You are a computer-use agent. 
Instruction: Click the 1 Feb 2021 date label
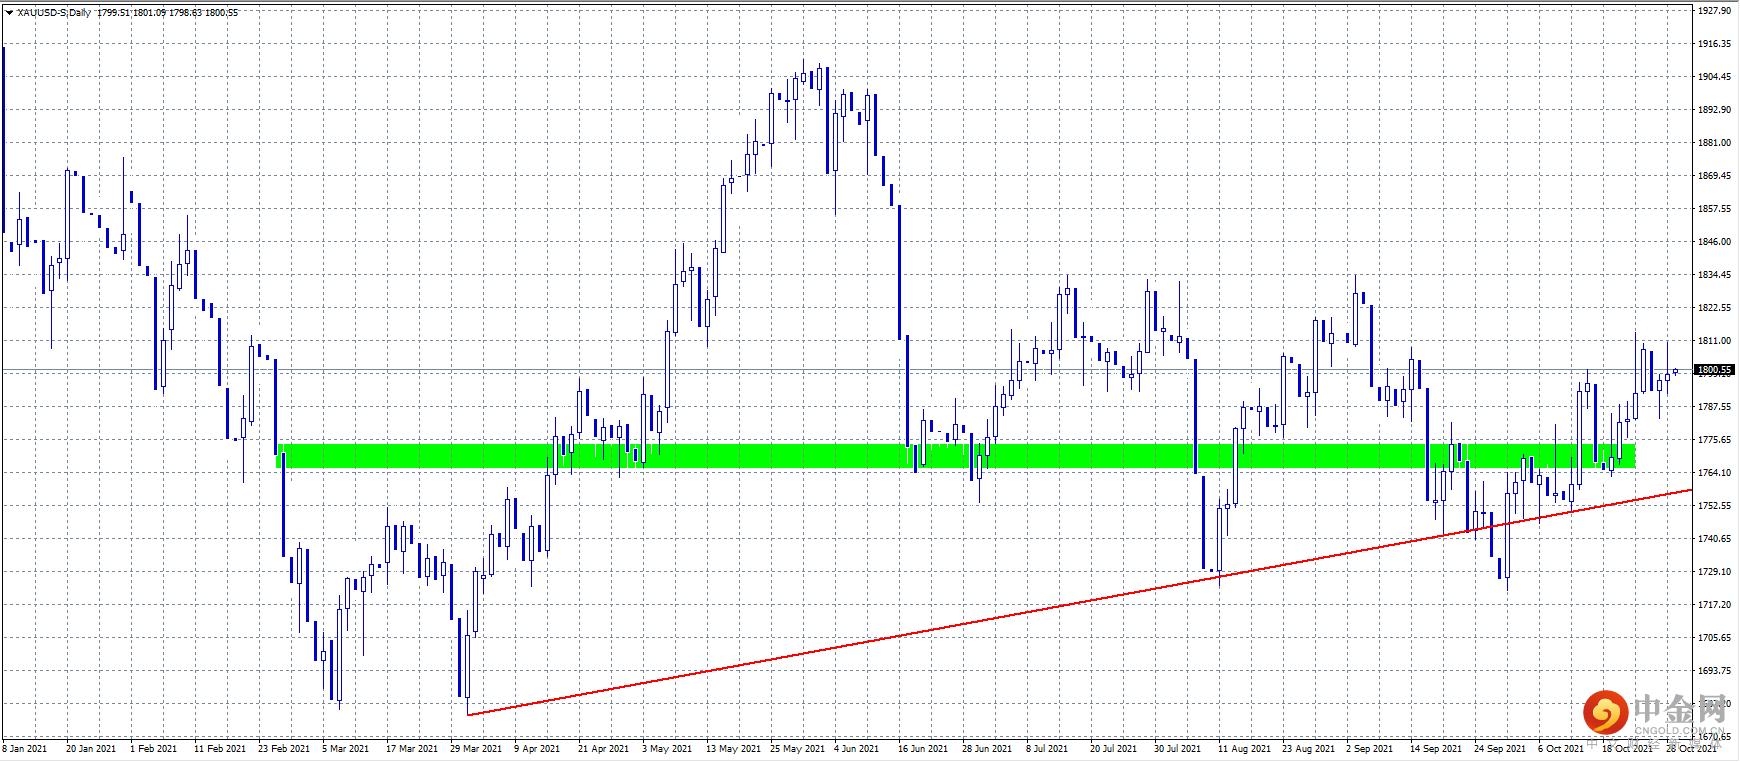coord(154,749)
